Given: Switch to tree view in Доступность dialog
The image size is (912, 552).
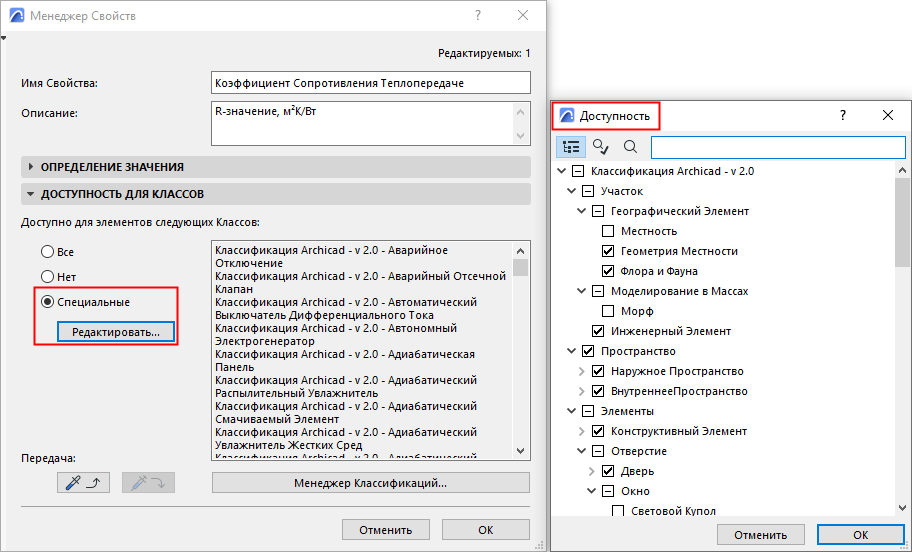Looking at the screenshot, I should coord(571,147).
